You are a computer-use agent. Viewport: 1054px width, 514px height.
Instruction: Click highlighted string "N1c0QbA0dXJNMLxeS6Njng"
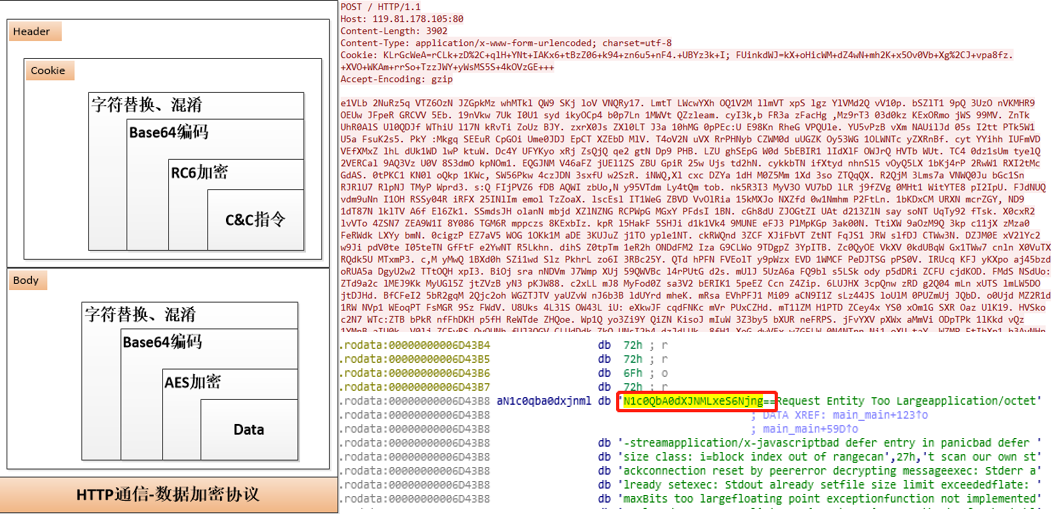click(693, 401)
